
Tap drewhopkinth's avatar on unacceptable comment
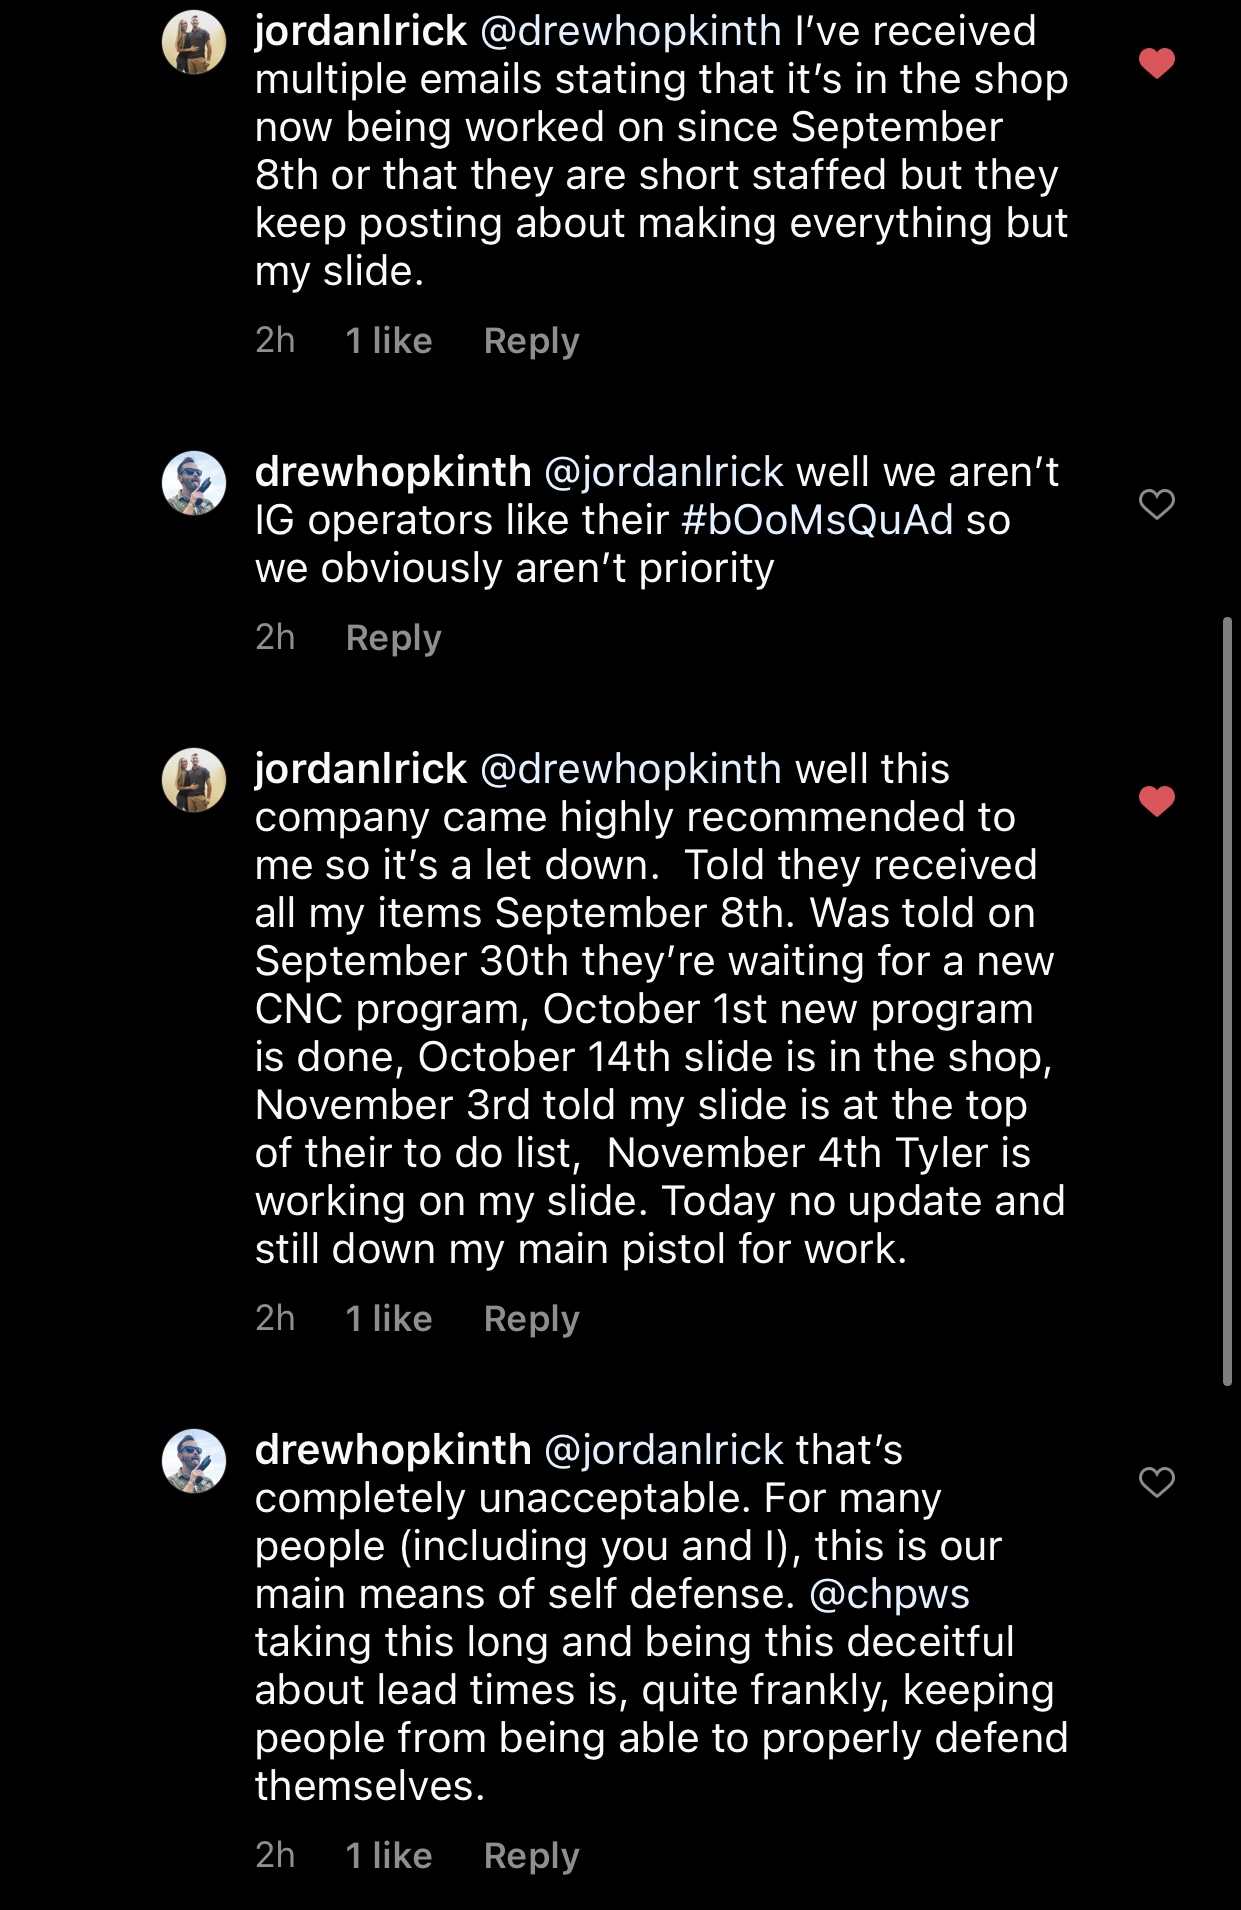[x=194, y=1461]
